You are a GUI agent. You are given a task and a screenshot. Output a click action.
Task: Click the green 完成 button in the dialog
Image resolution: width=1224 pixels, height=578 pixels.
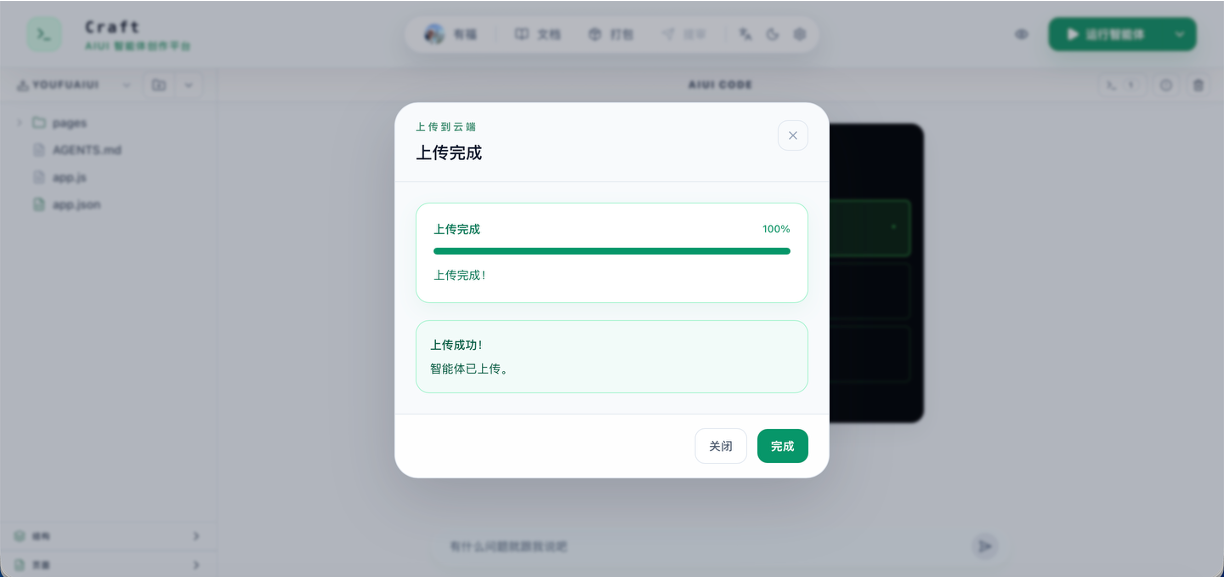click(x=782, y=446)
